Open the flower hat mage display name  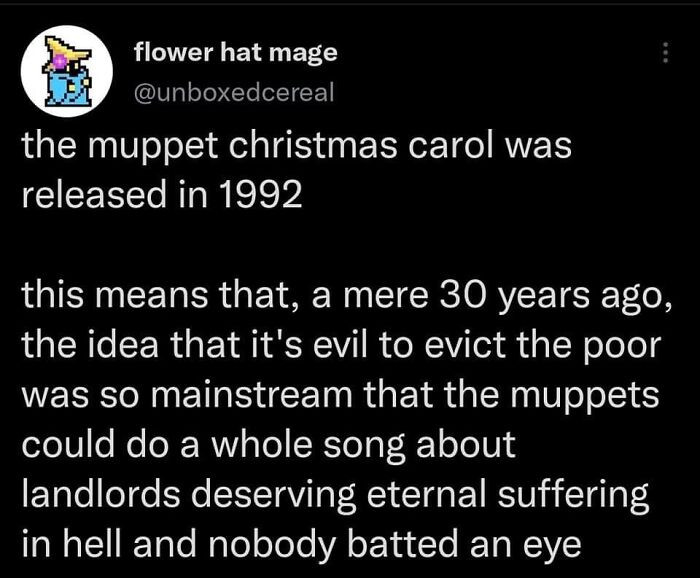pos(235,53)
